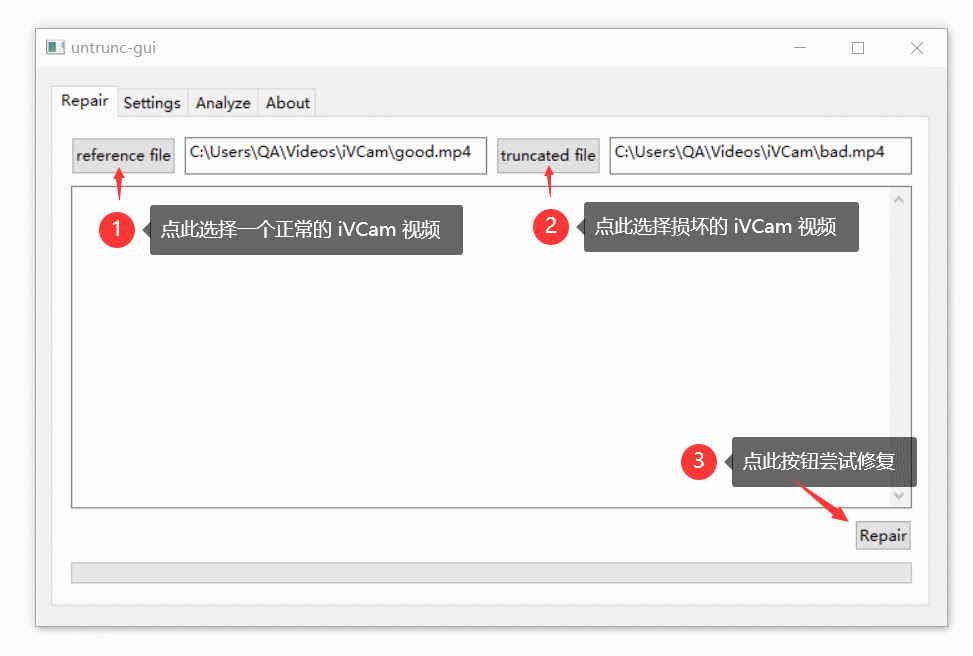Screen dimensions: 973x656
Task: Open the Analyze tab
Action: coord(223,103)
